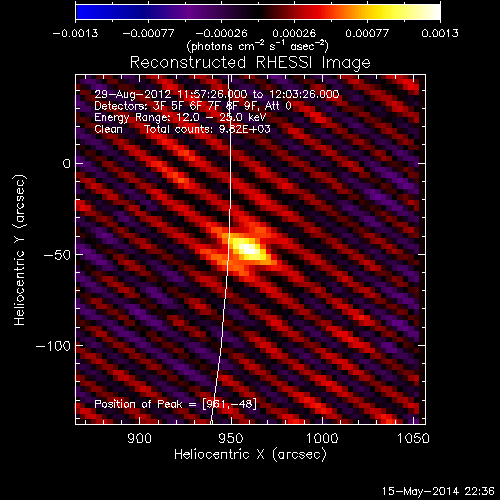Click the X-axis tick label 1050
Viewport: 500px width, 500px height.
coord(413,438)
